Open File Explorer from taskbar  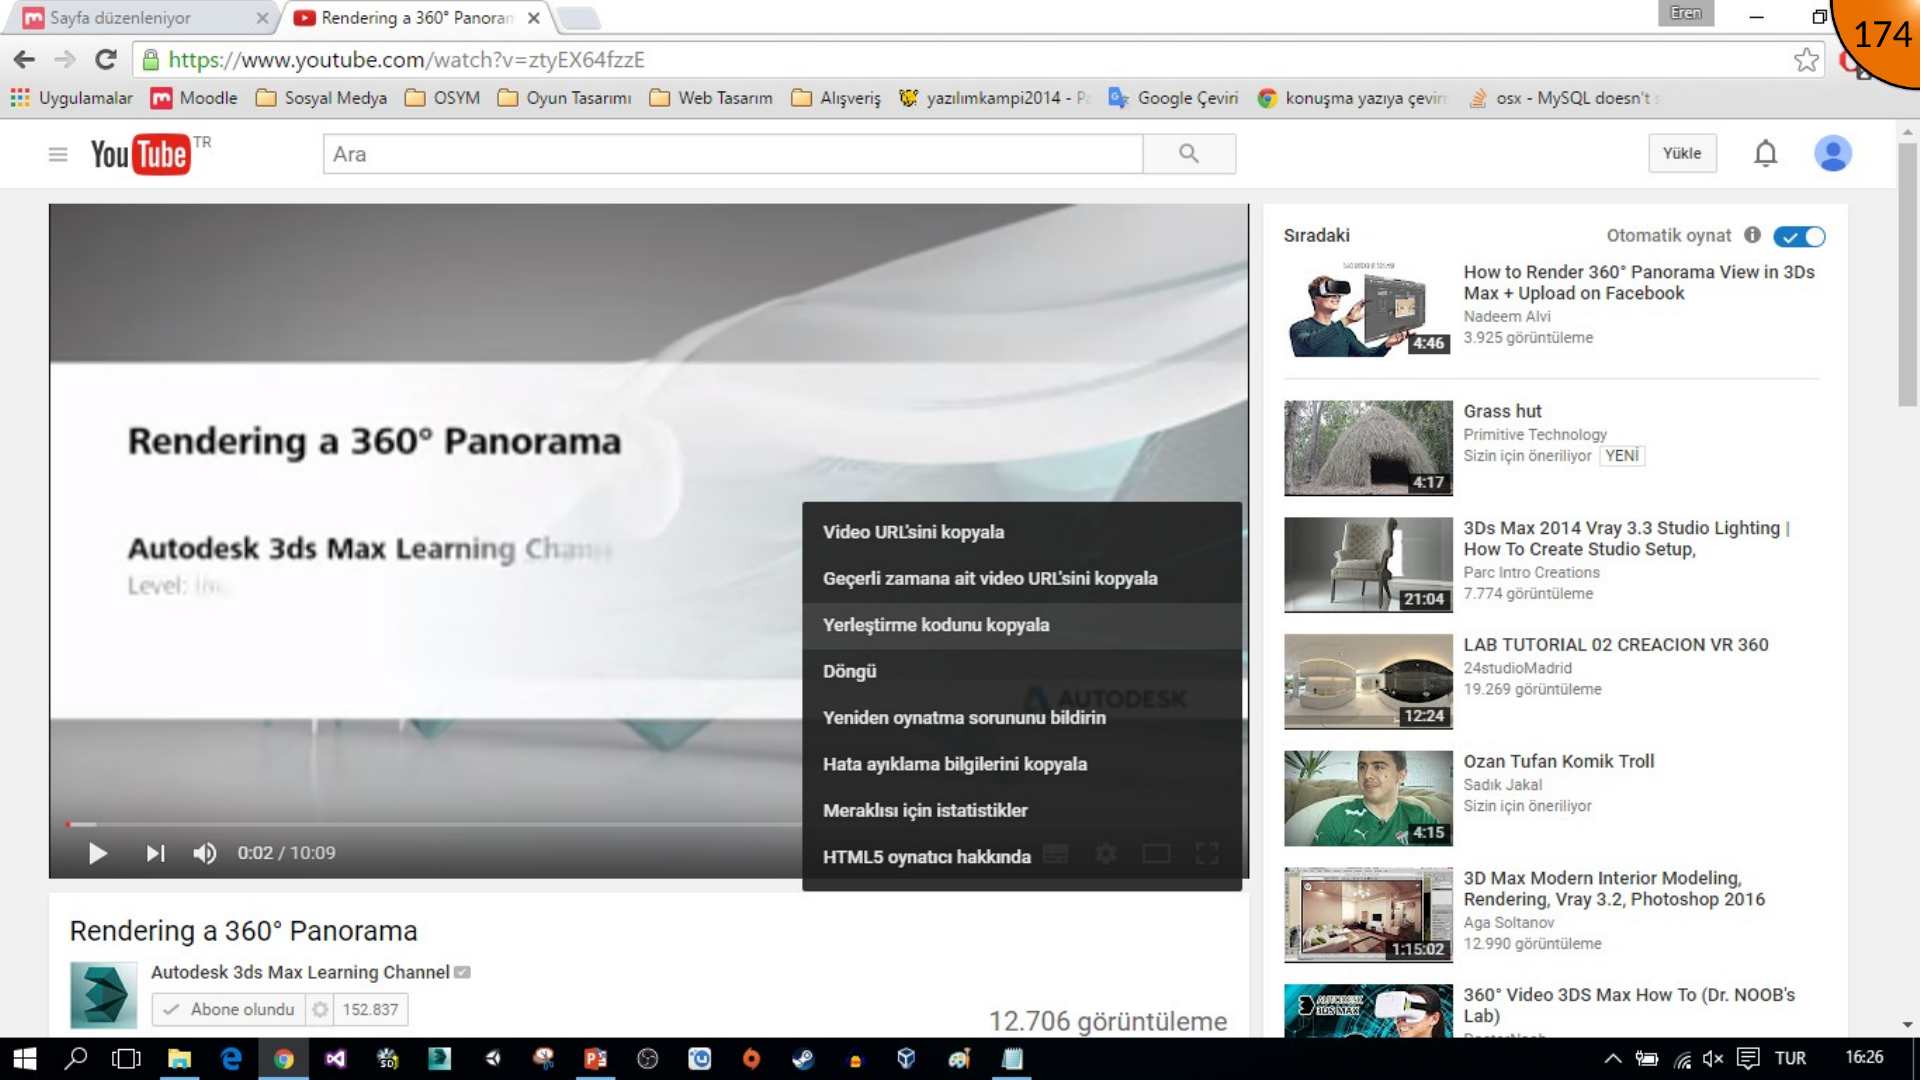pos(179,1058)
